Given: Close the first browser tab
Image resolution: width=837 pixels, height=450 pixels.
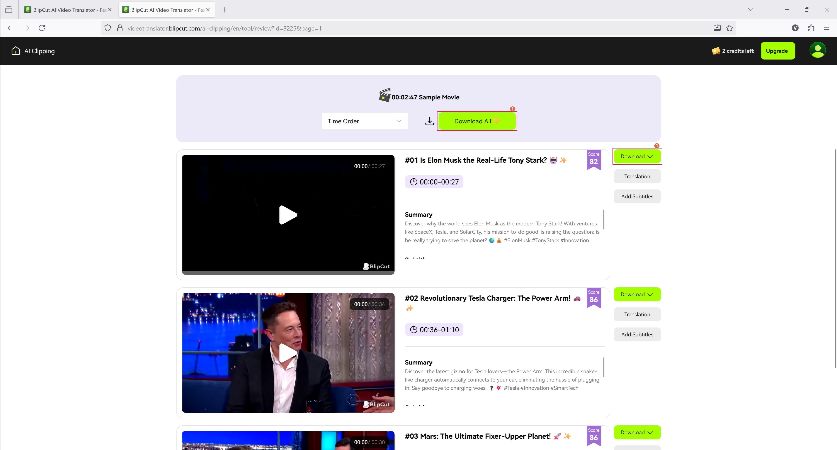Looking at the screenshot, I should (x=110, y=10).
